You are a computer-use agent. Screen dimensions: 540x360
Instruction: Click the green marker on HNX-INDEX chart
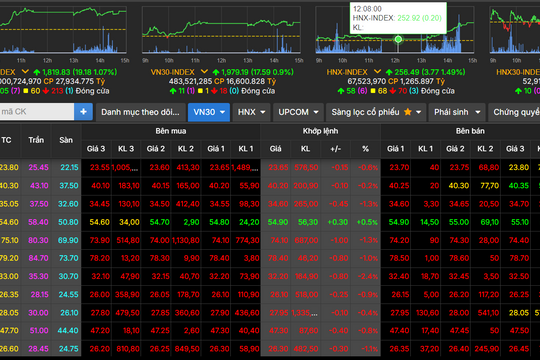[x=398, y=39]
